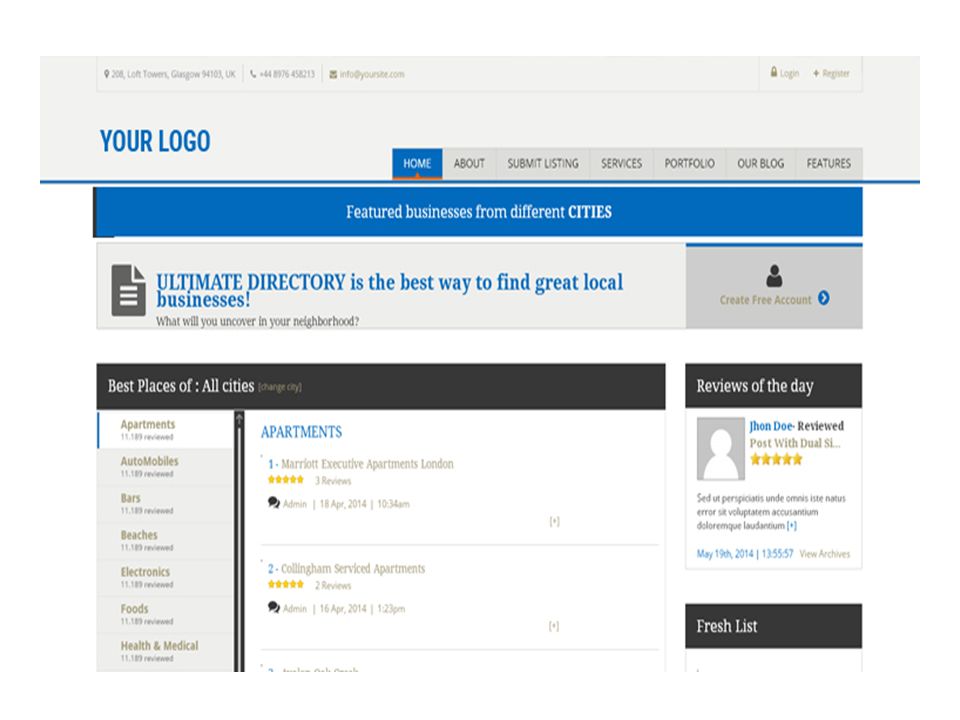Select the Electronics category
Viewport: 960px width, 720px height.
165,577
